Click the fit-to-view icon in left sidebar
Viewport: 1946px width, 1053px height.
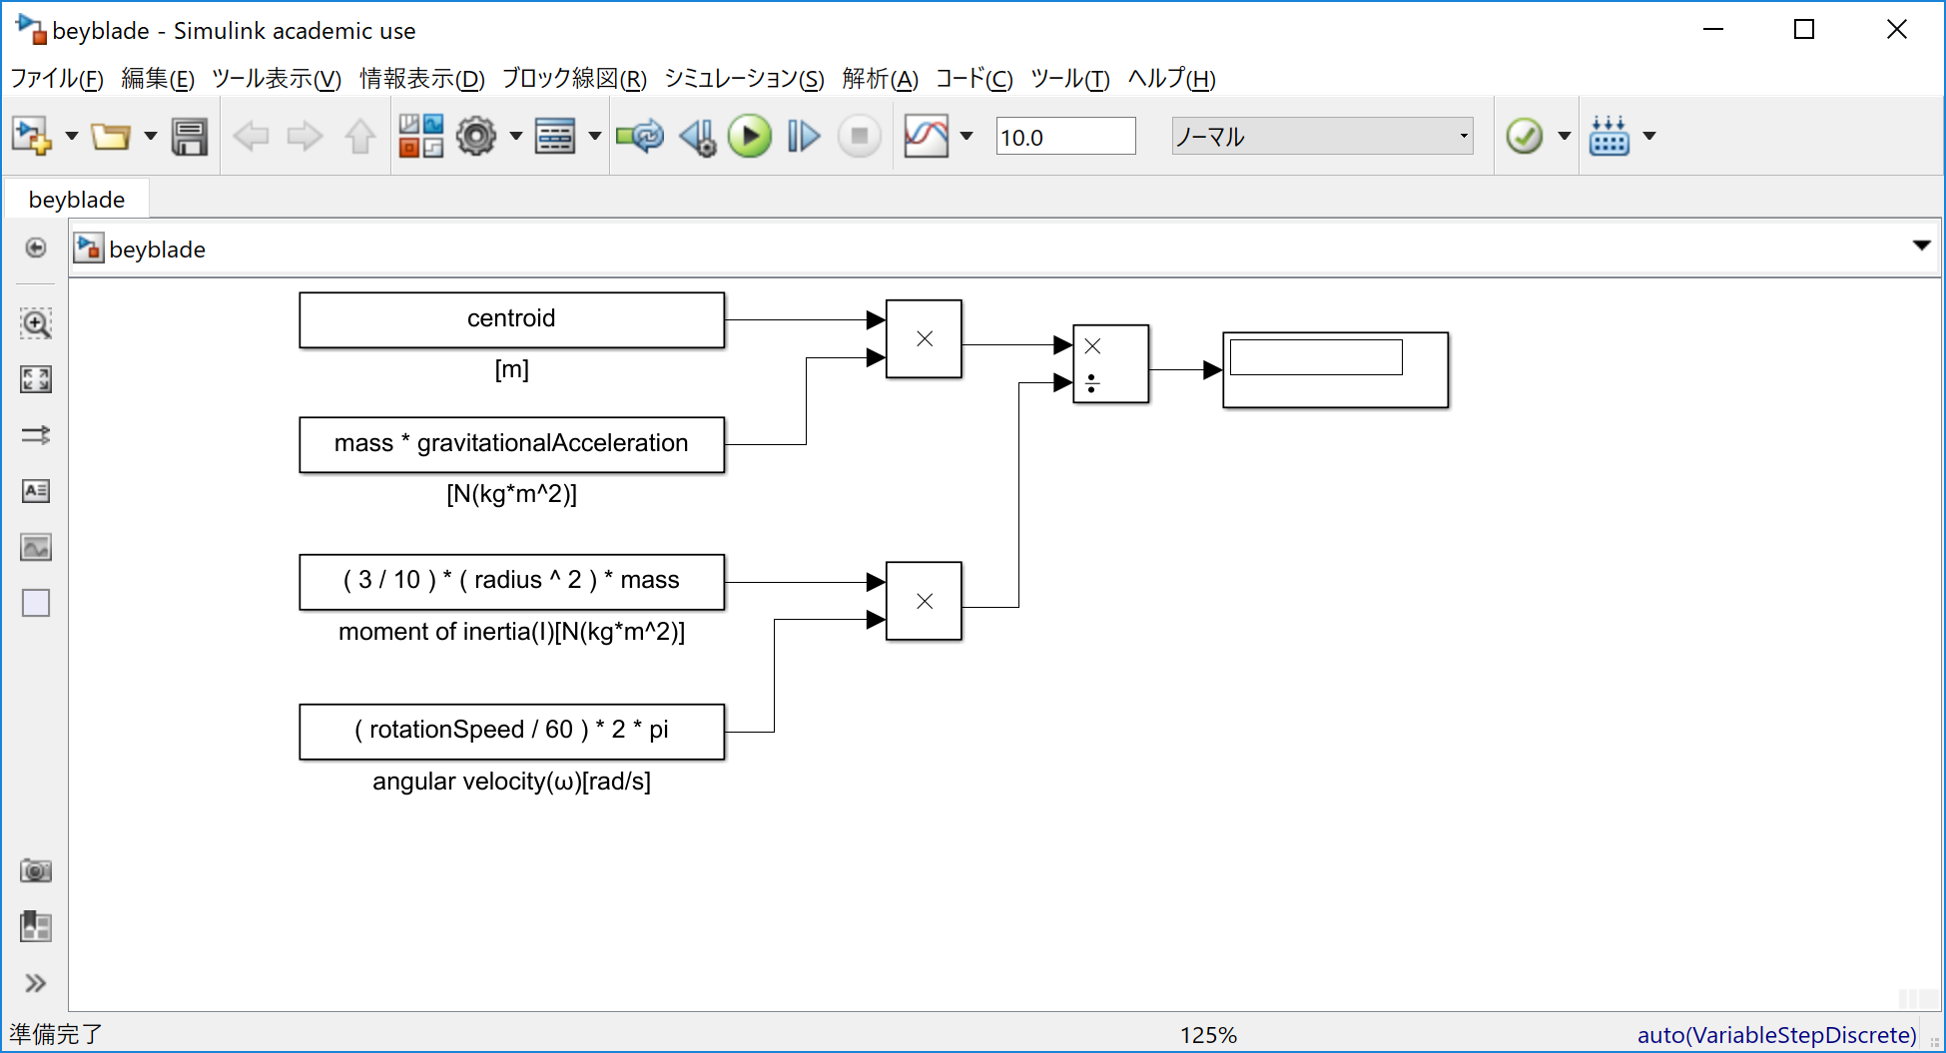coord(35,379)
